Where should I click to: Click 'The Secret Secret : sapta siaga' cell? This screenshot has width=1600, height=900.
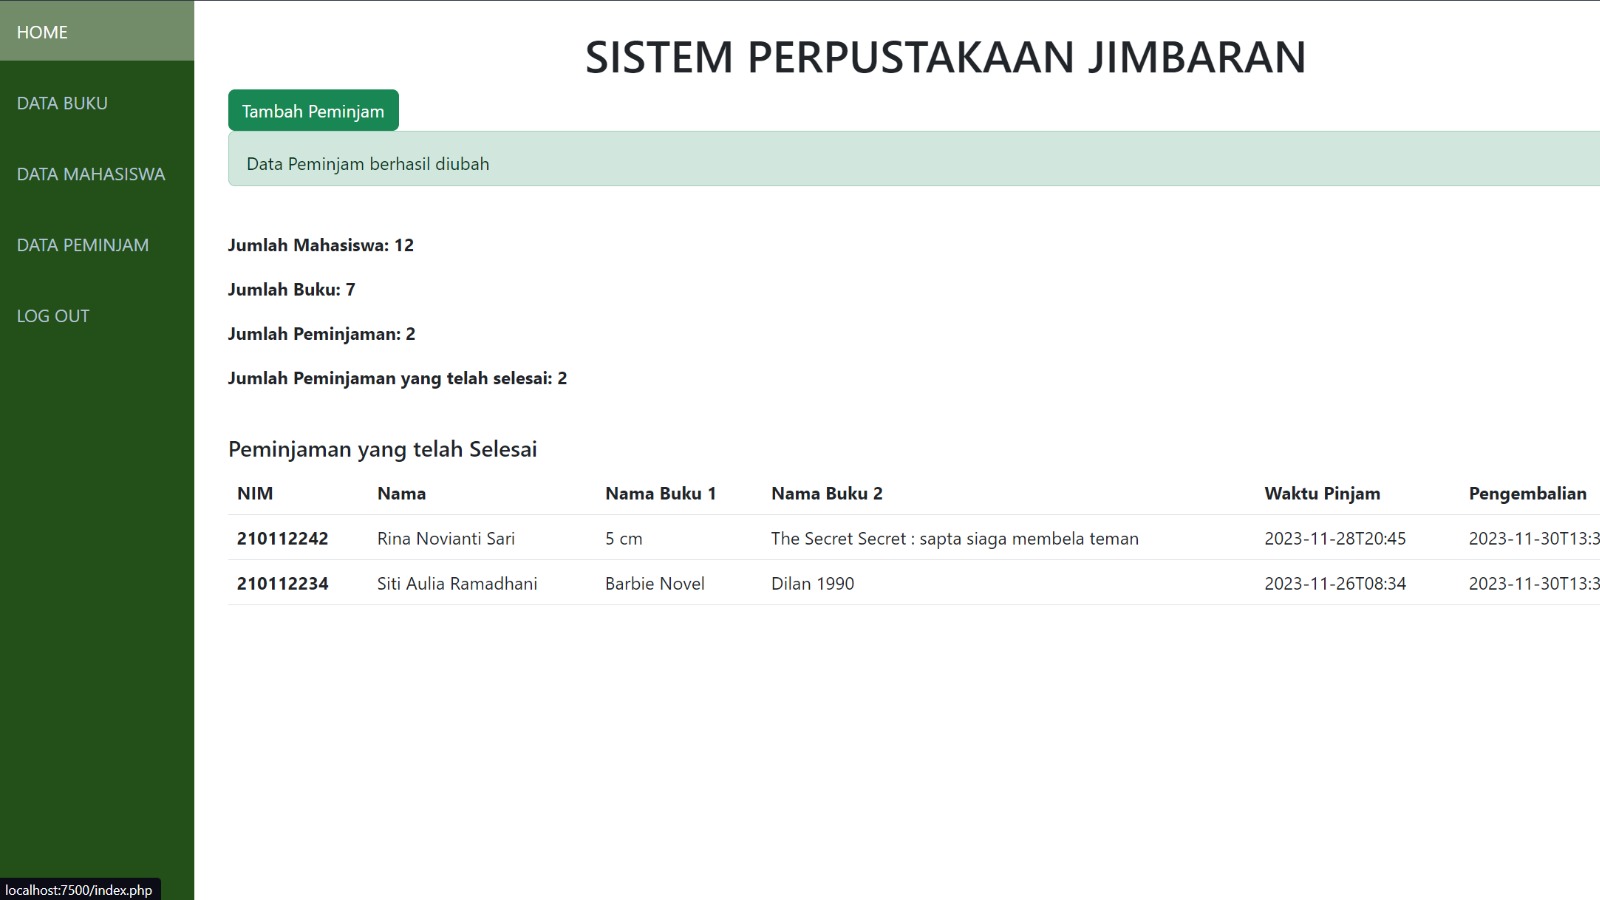point(955,538)
